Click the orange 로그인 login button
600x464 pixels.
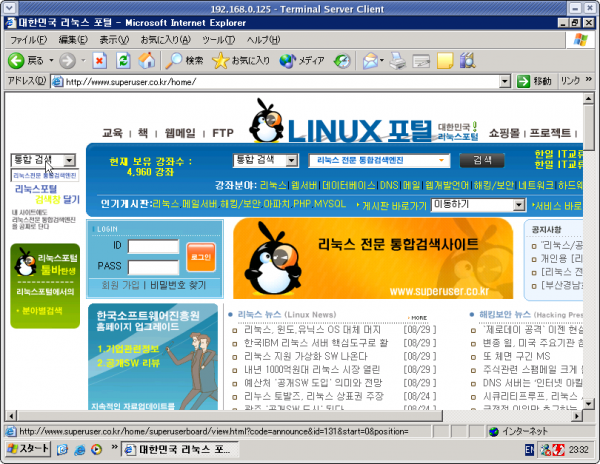point(201,257)
